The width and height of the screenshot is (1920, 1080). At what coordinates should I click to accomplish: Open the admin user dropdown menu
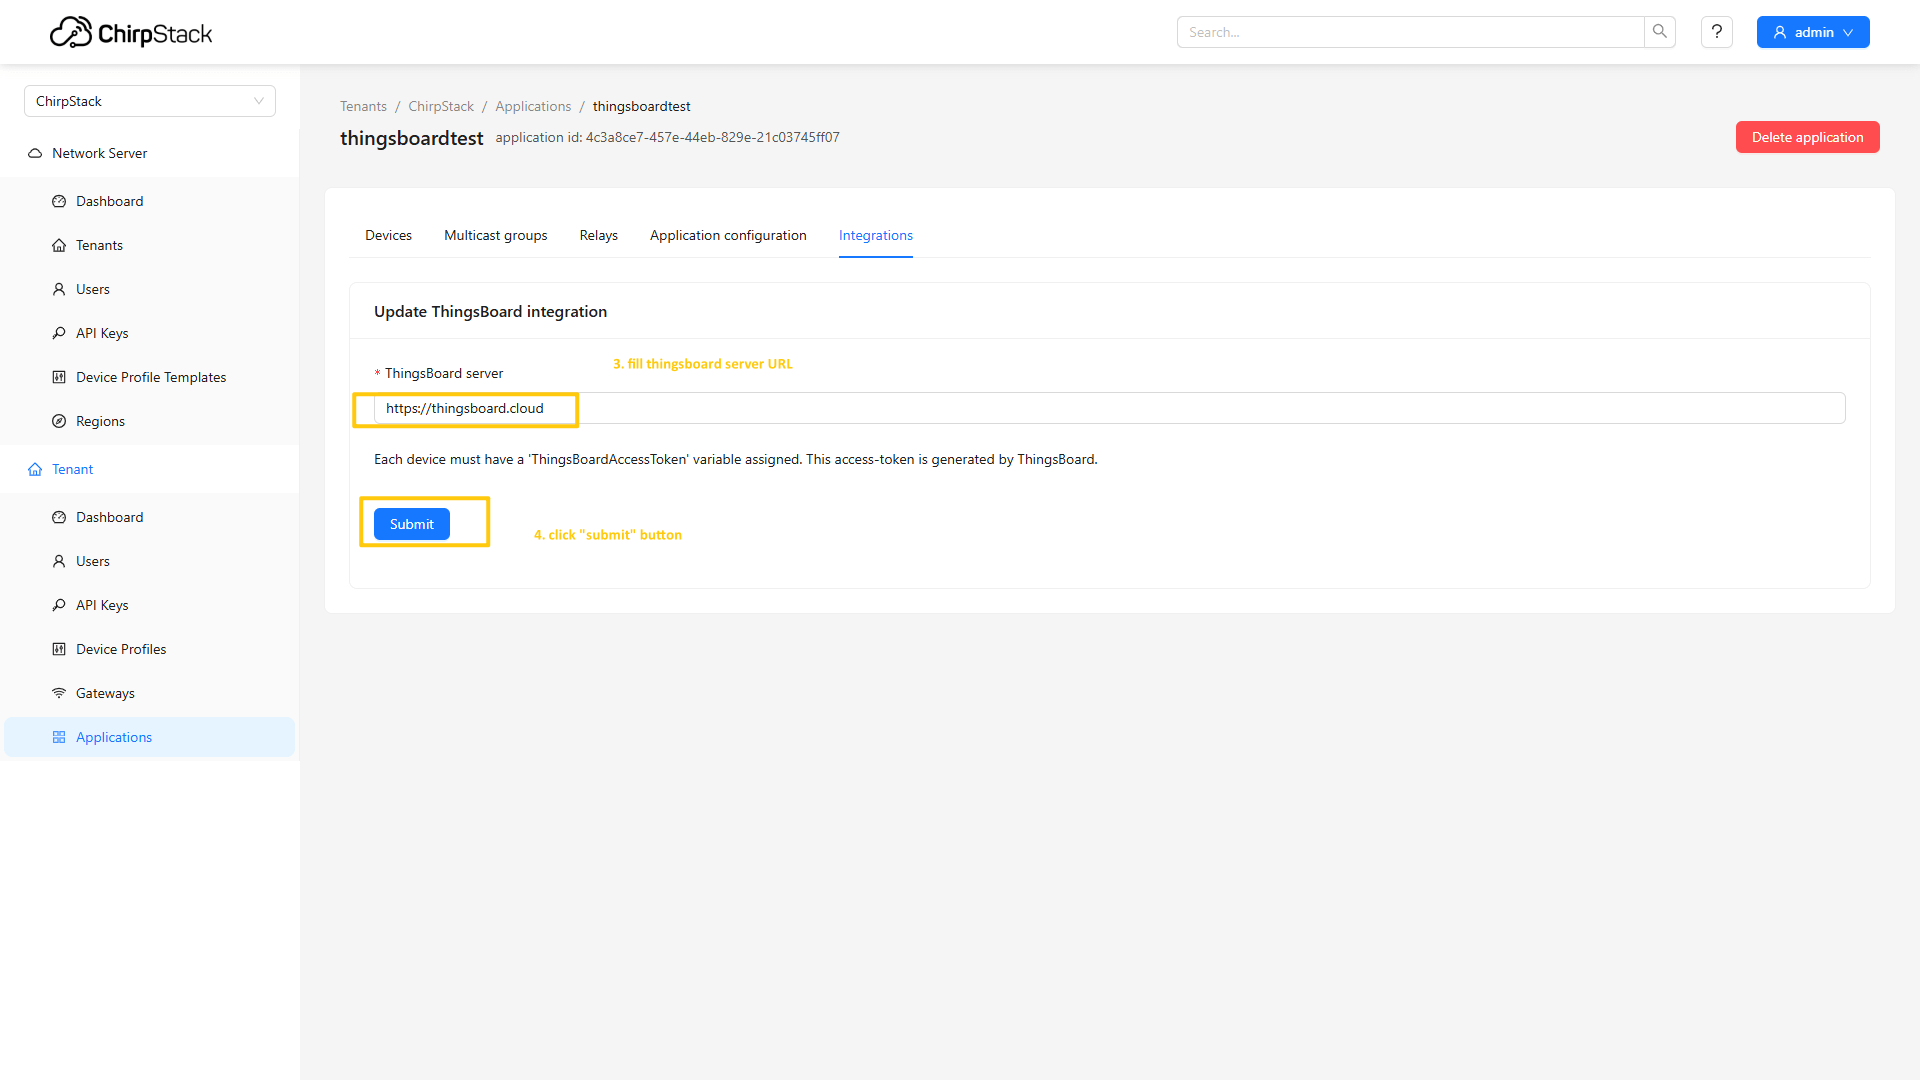pos(1812,32)
